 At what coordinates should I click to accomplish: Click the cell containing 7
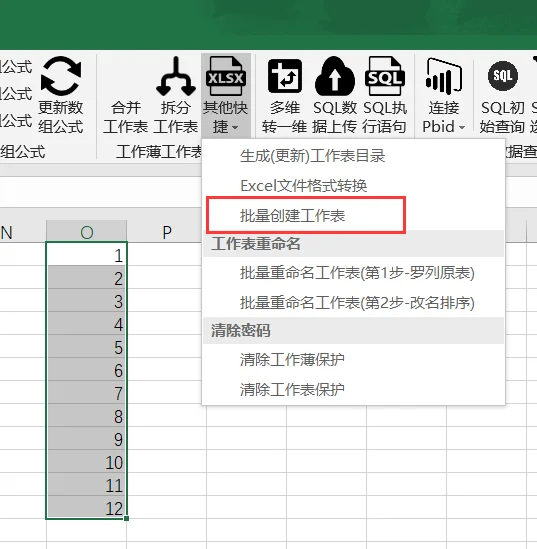pos(86,392)
